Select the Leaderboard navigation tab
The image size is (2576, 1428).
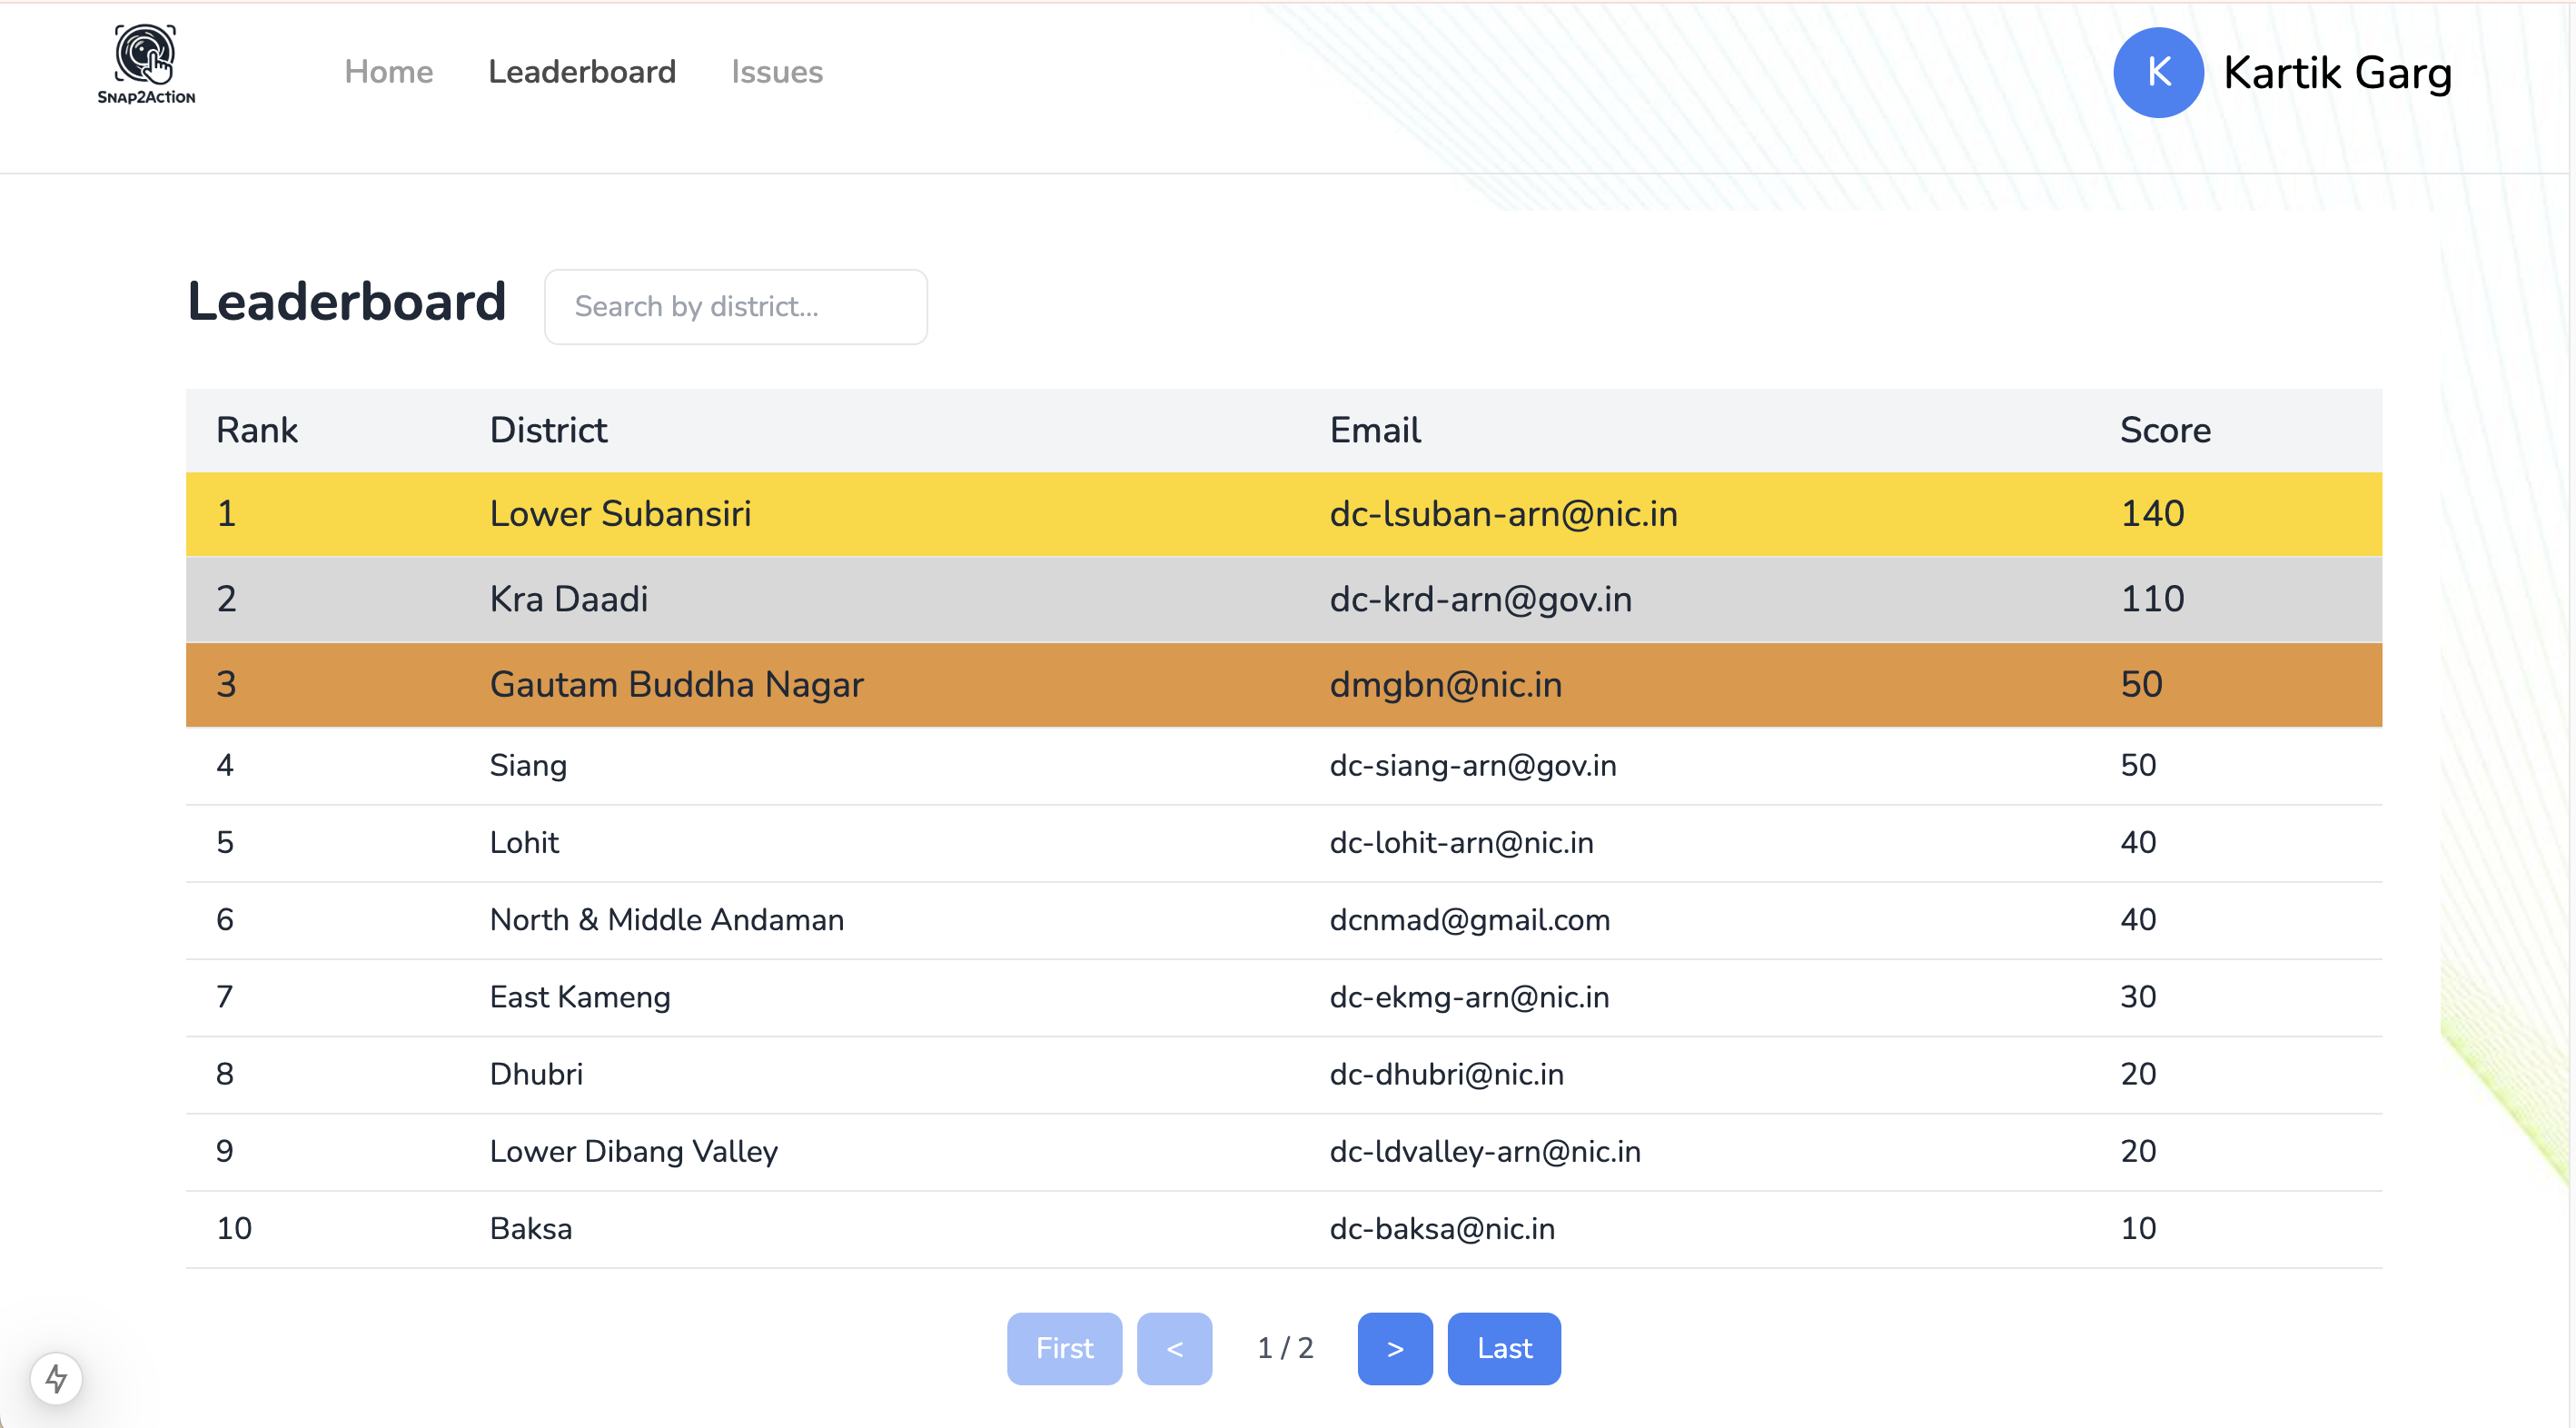pyautogui.click(x=581, y=72)
